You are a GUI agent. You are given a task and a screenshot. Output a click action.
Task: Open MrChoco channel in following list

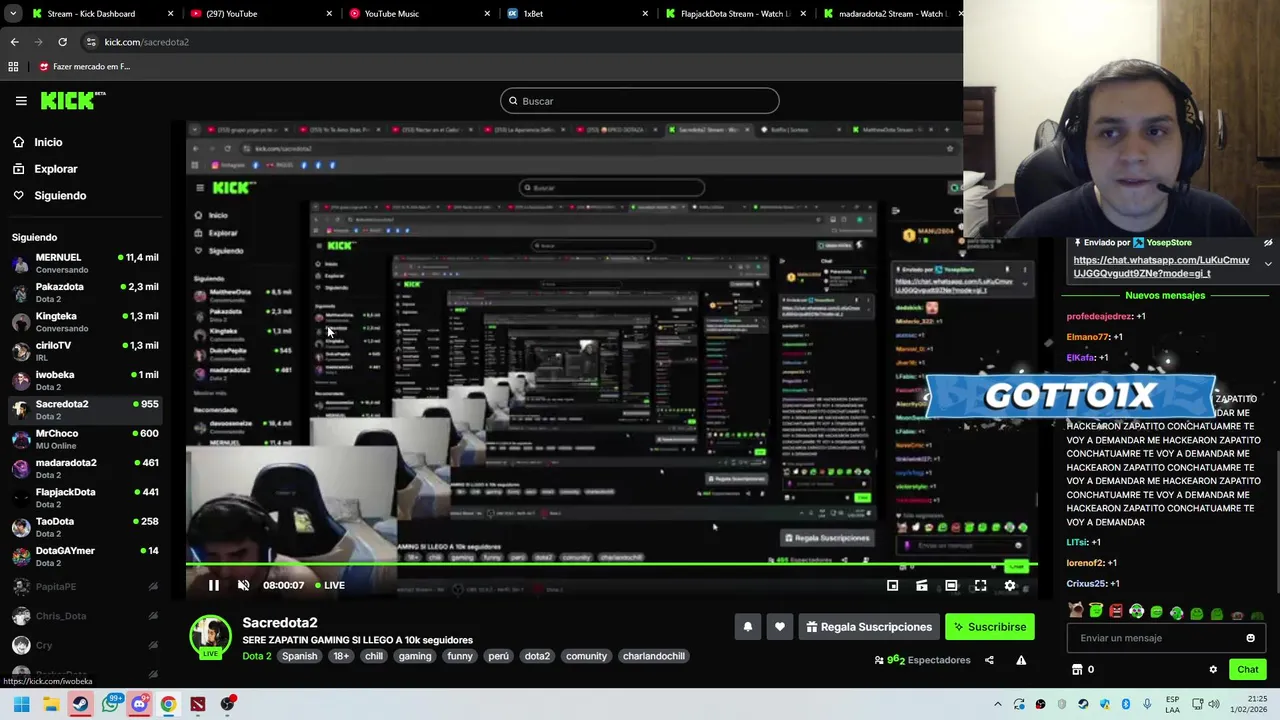(85, 439)
